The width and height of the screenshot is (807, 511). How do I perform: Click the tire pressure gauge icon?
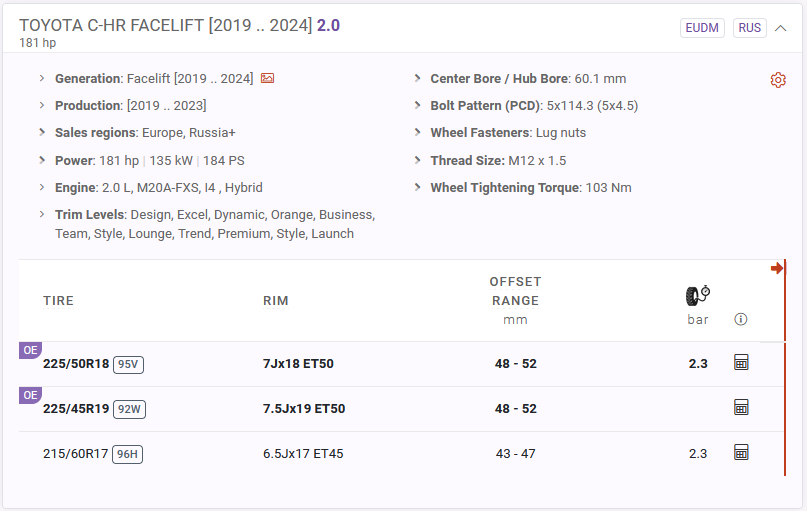click(x=697, y=295)
